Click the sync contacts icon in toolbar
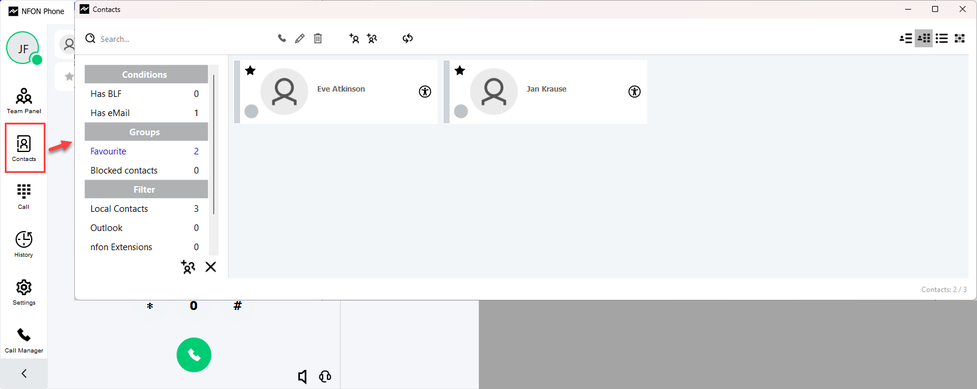 (x=408, y=39)
